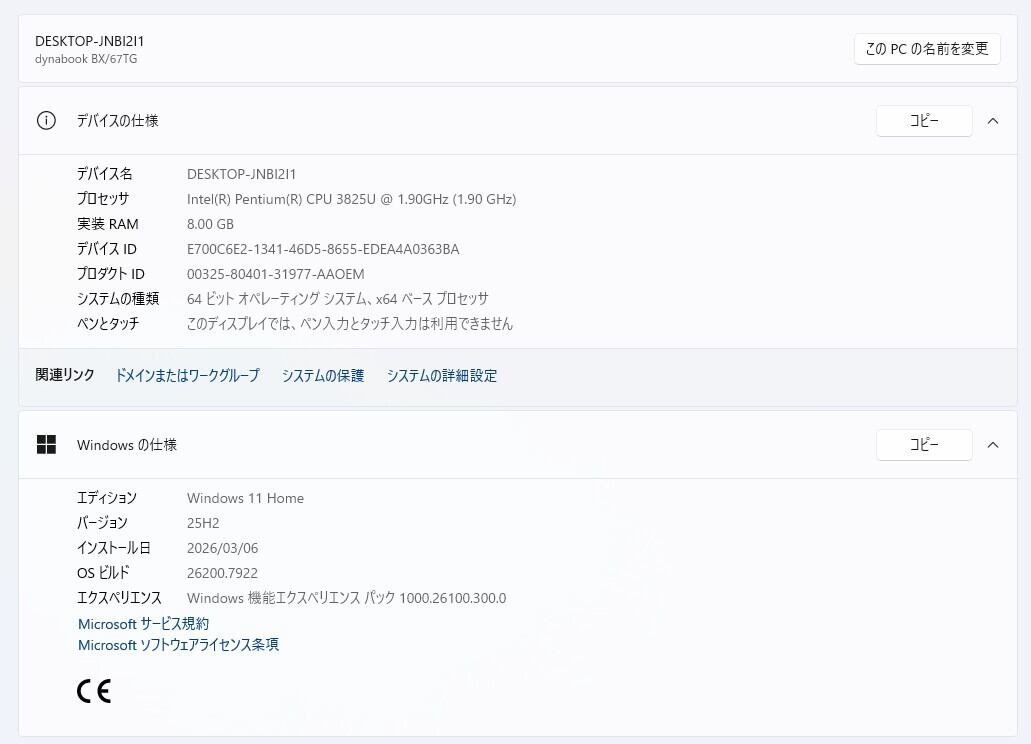Click the 'プロダクト ID' field label
This screenshot has height=744, width=1031.
[110, 274]
